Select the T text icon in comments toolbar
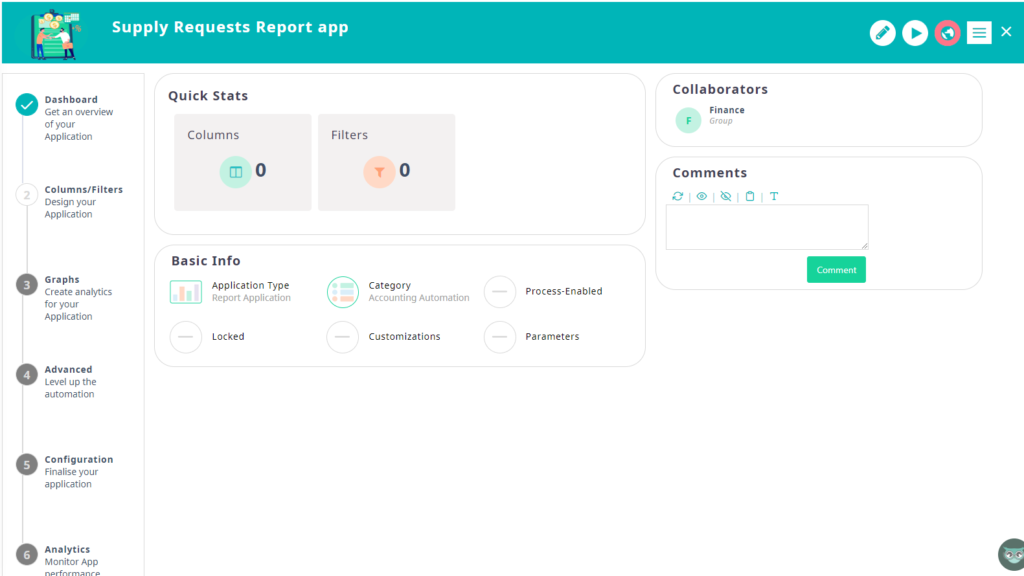The width and height of the screenshot is (1024, 576). (774, 196)
